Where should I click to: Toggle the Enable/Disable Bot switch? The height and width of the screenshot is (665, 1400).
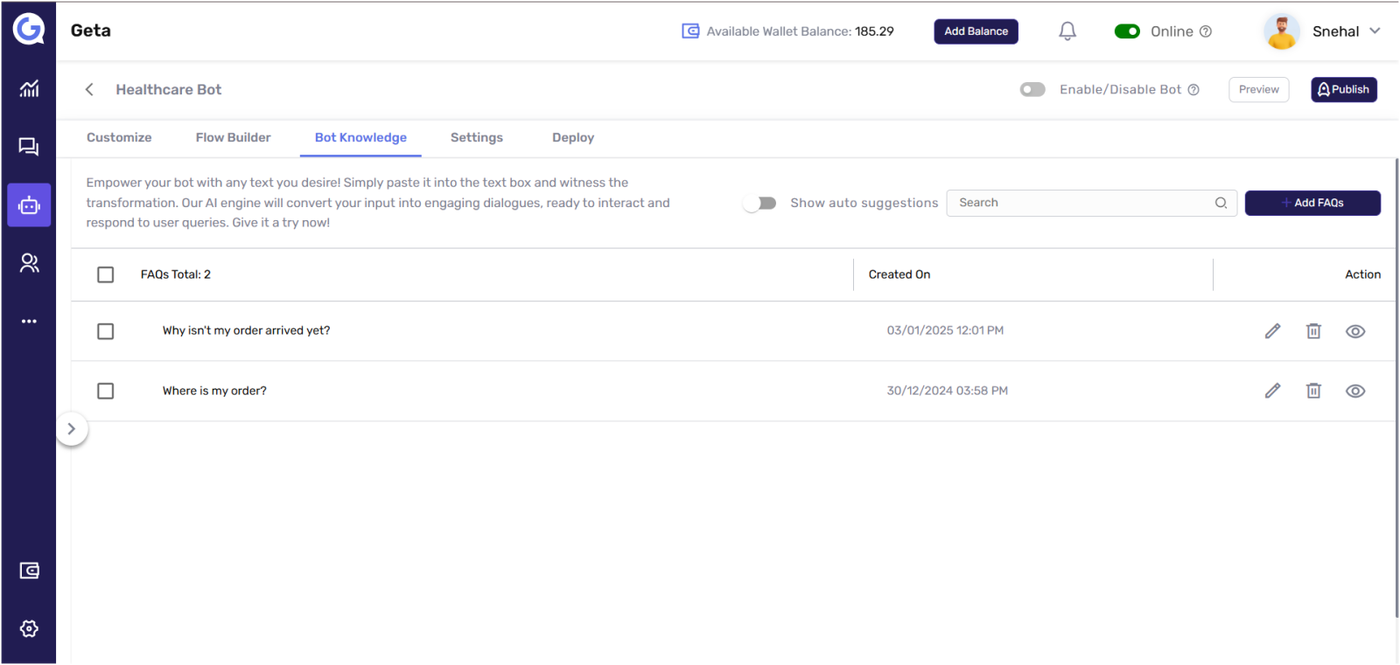pyautogui.click(x=1032, y=90)
